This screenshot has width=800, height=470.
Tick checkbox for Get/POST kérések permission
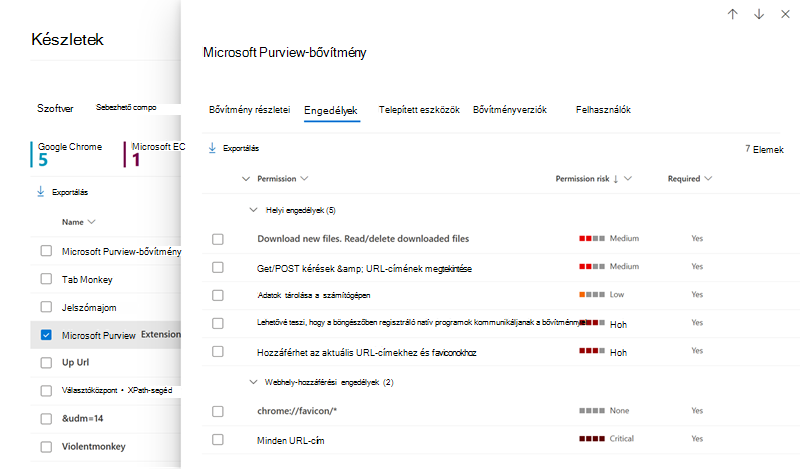pyautogui.click(x=218, y=267)
